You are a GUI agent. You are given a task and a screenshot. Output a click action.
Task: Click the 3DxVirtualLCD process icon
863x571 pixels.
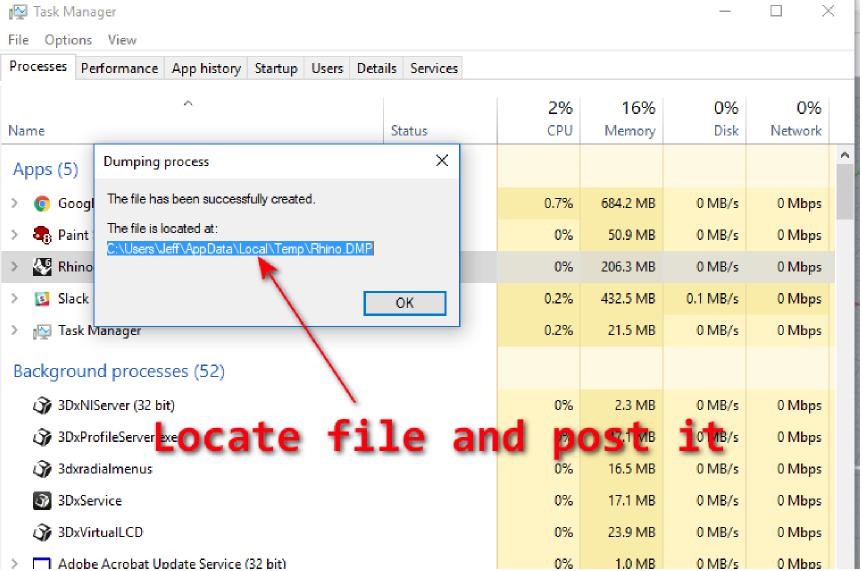[42, 532]
